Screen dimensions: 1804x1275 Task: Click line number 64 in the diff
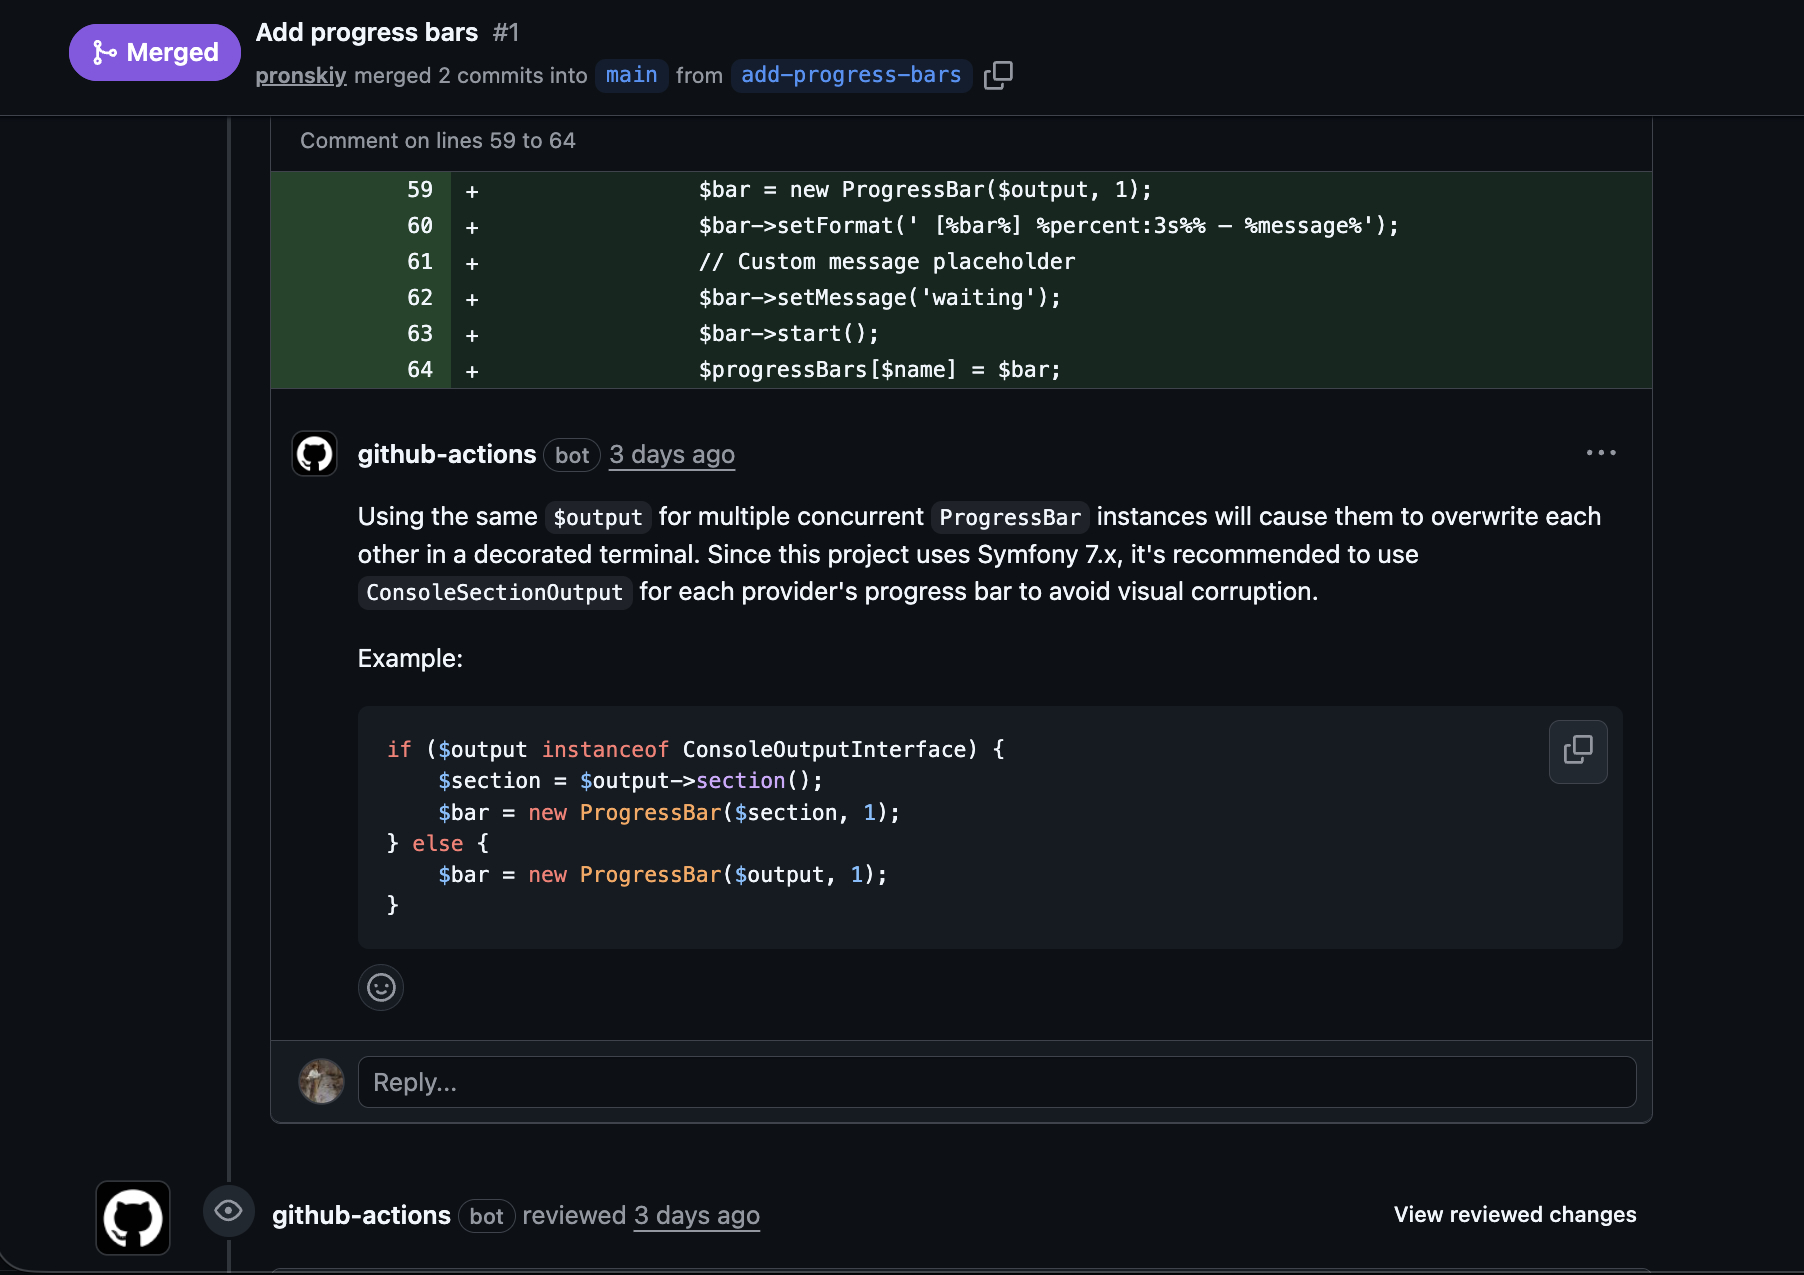point(420,370)
